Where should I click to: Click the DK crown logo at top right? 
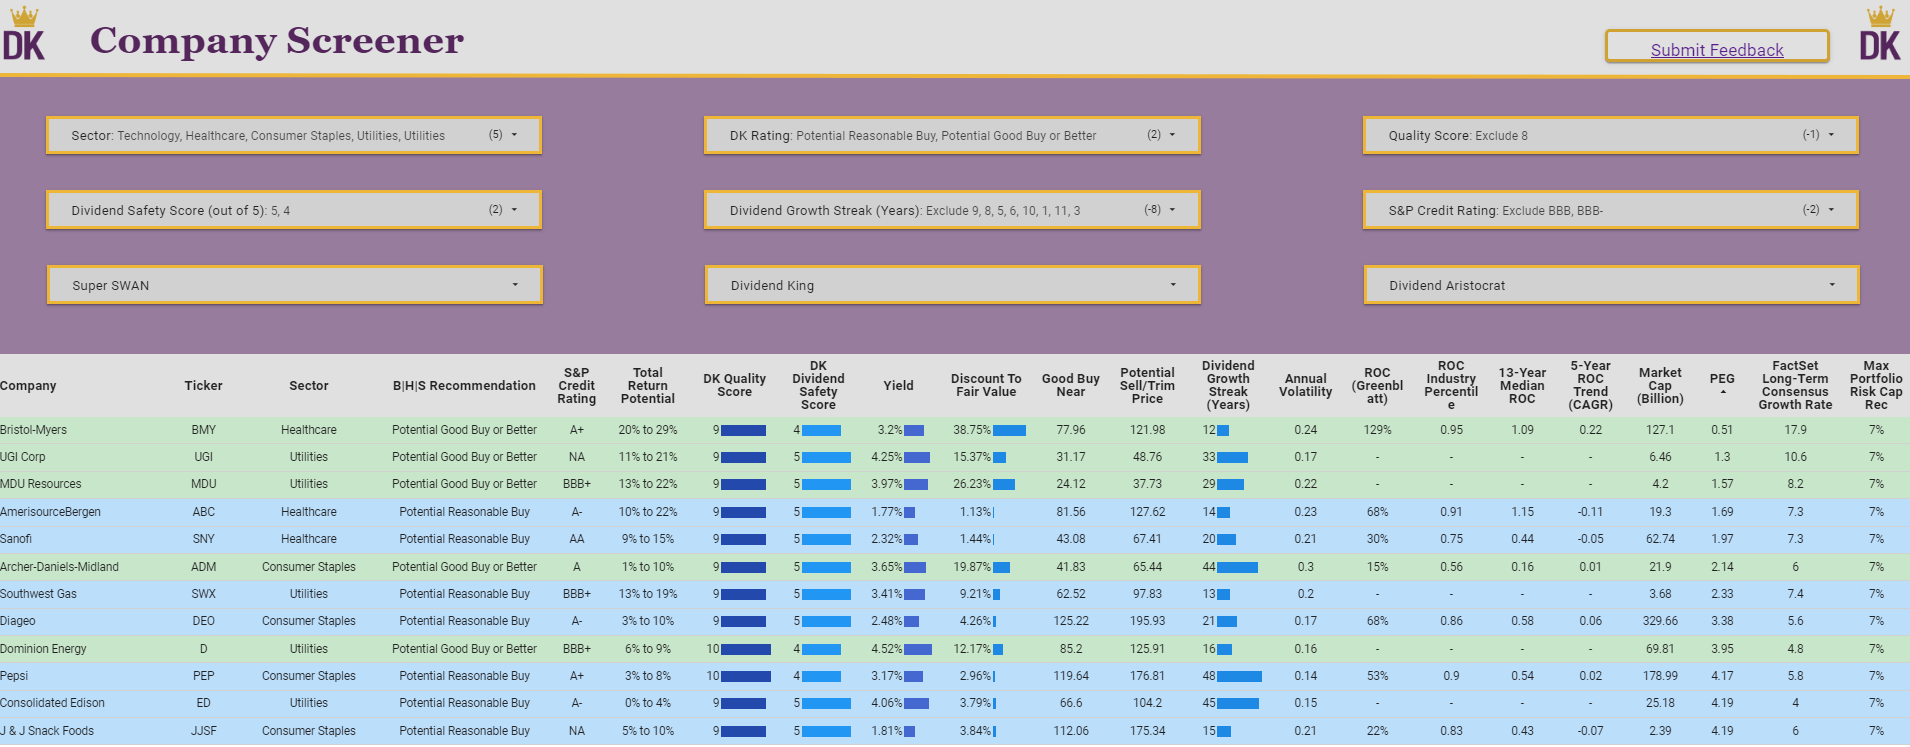tap(1880, 34)
